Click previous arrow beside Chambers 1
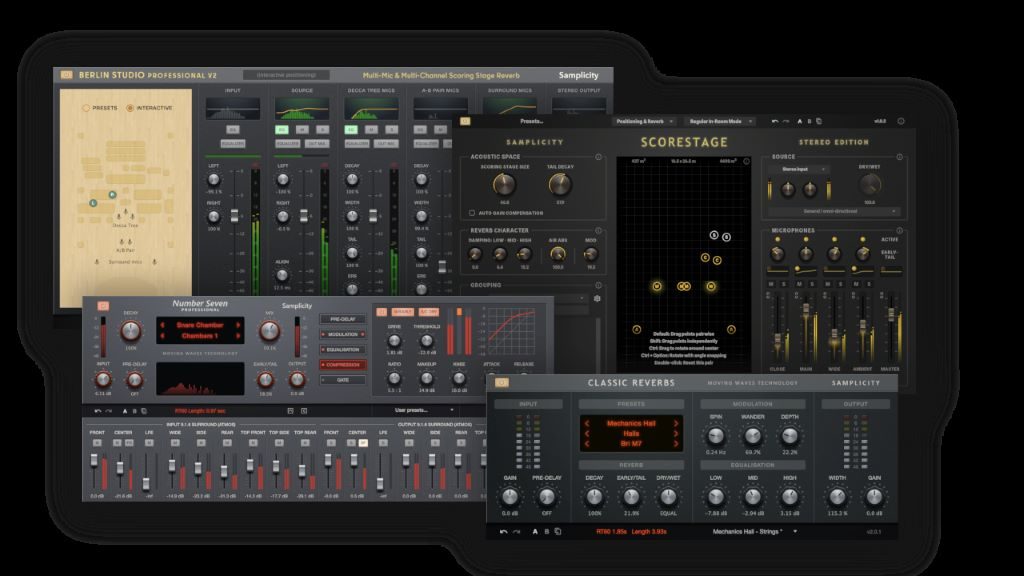Viewport: 1024px width, 576px height. (x=163, y=336)
